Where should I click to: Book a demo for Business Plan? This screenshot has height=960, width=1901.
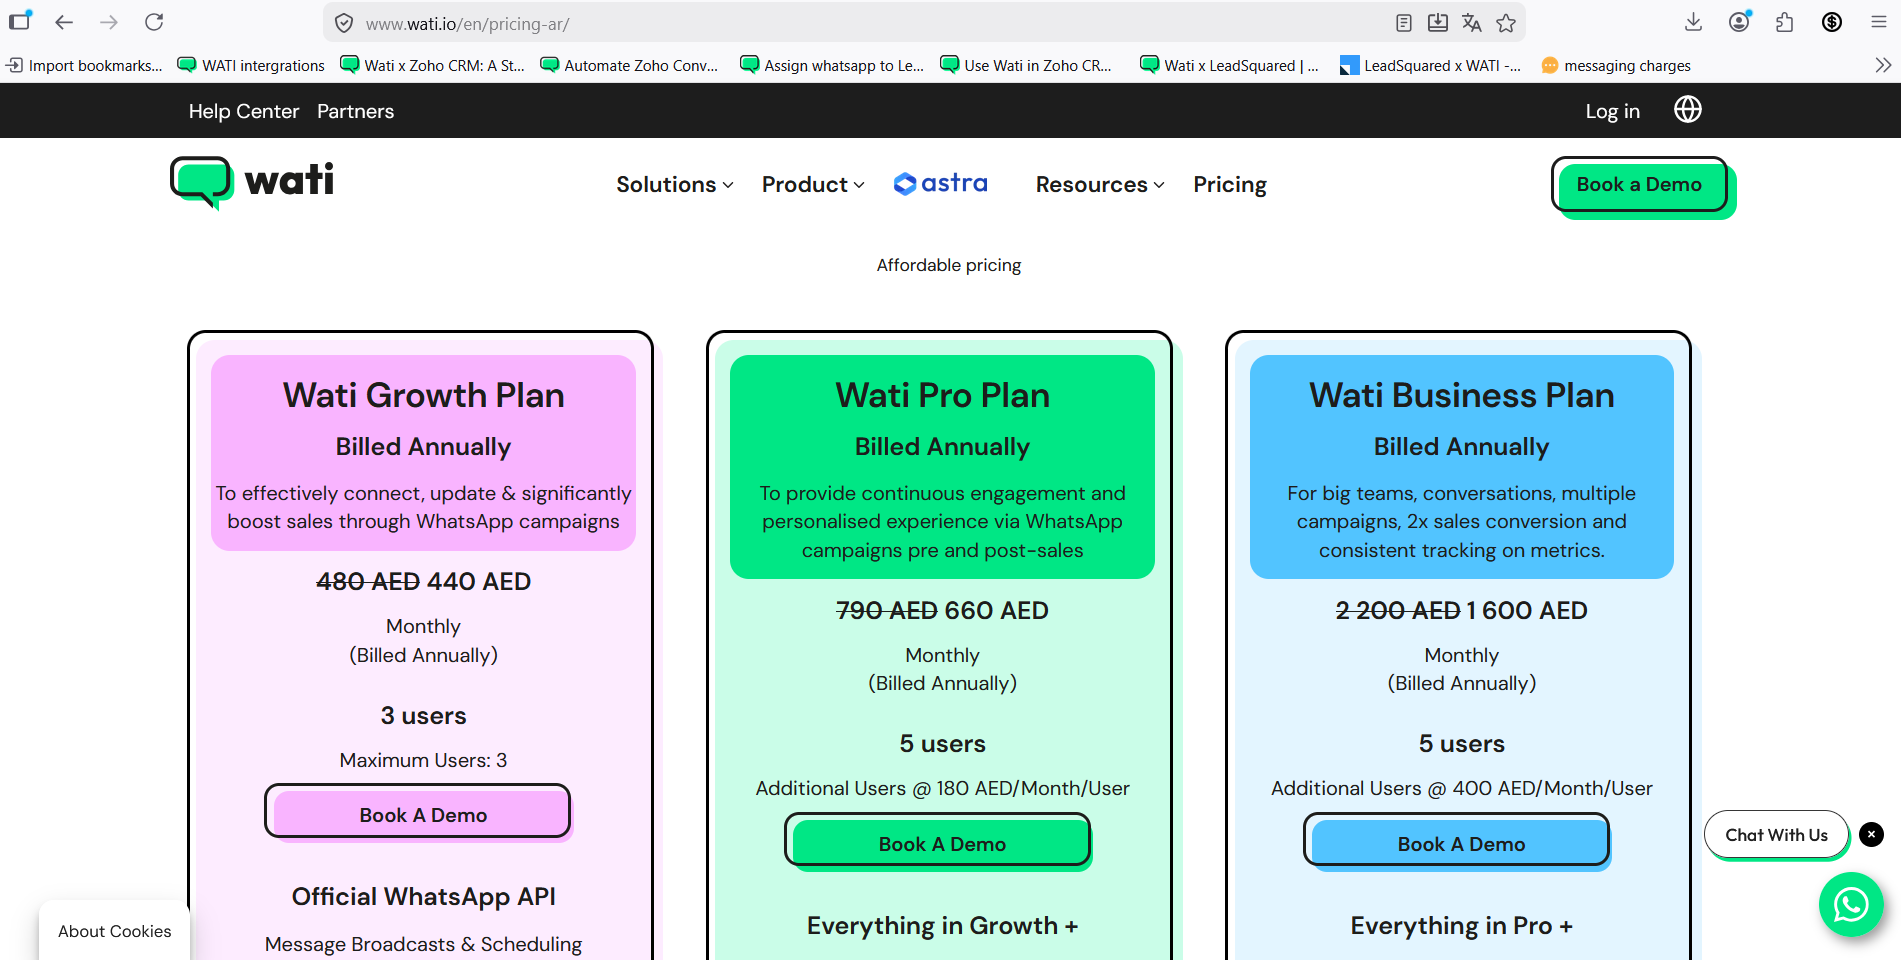click(1457, 841)
